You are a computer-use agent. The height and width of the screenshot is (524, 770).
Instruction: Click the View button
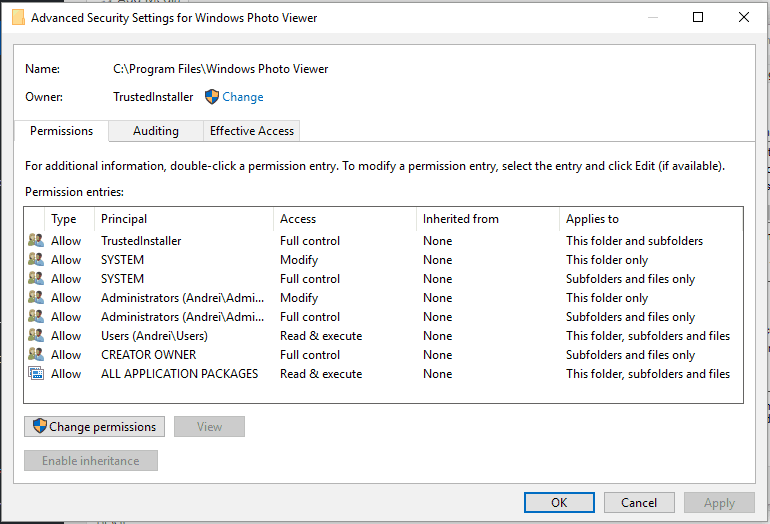click(209, 427)
